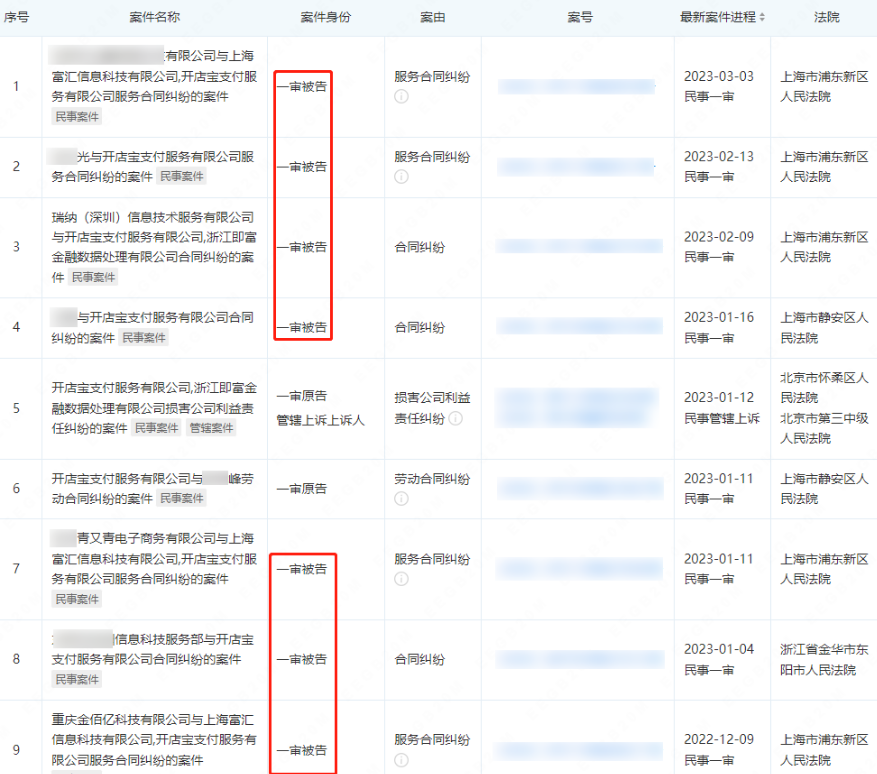877x774 pixels.
Task: Click the 民事案件 tag in row 2
Action: pos(181,176)
